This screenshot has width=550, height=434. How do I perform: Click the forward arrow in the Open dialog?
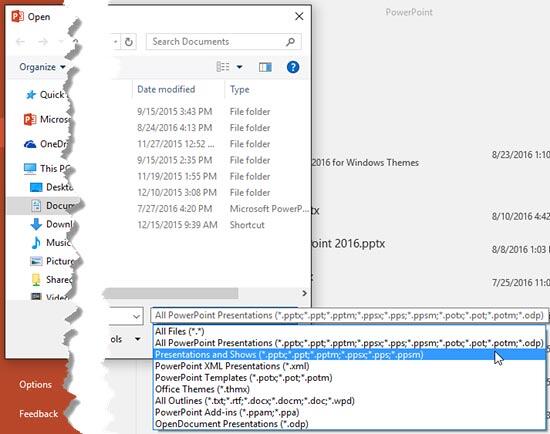pyautogui.click(x=43, y=42)
